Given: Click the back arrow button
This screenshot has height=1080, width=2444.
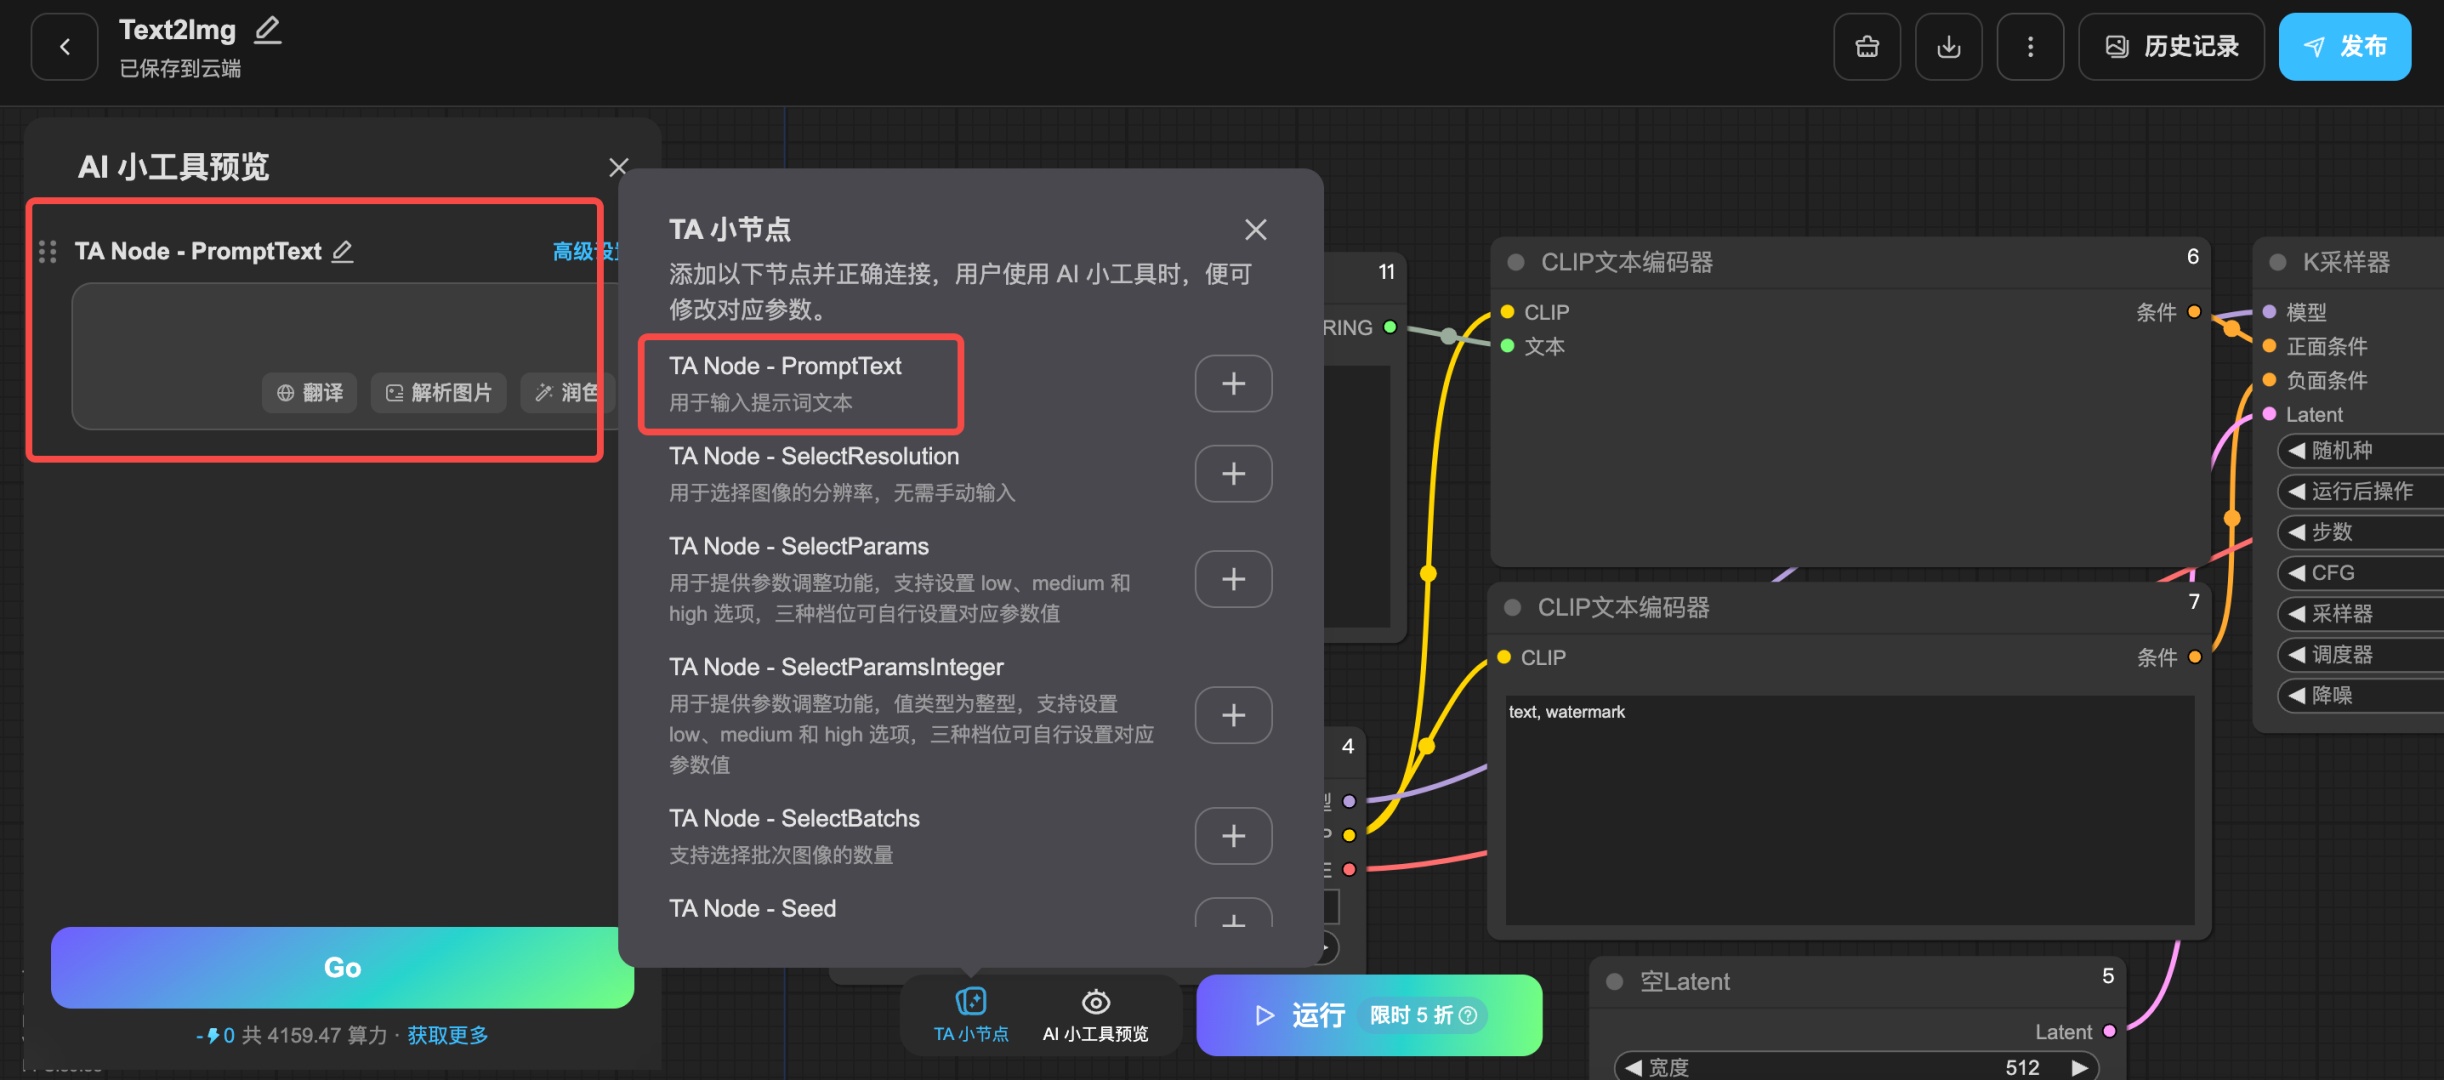Looking at the screenshot, I should [65, 47].
